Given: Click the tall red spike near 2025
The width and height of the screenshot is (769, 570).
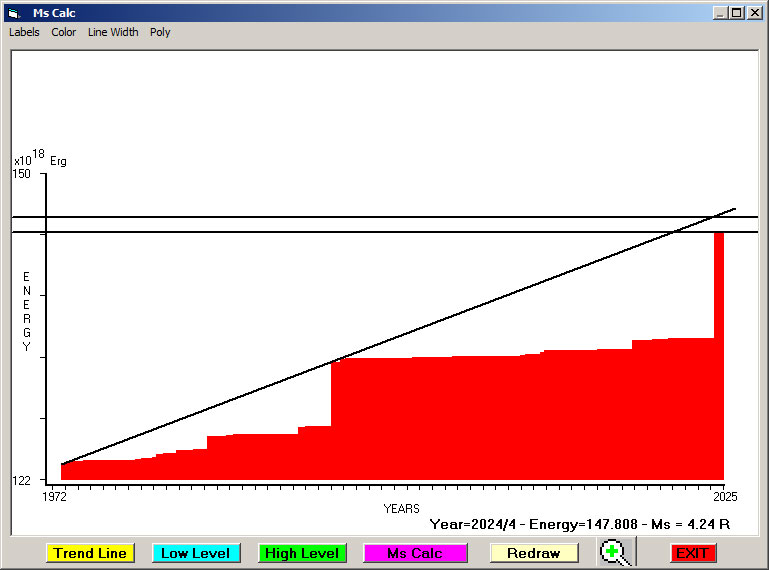Looking at the screenshot, I should (718, 300).
